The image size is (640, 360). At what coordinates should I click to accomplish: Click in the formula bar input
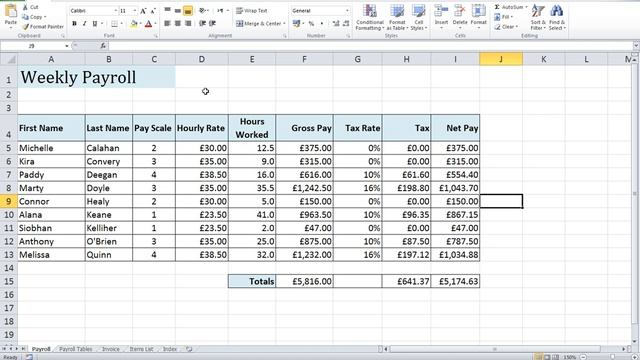pyautogui.click(x=371, y=46)
